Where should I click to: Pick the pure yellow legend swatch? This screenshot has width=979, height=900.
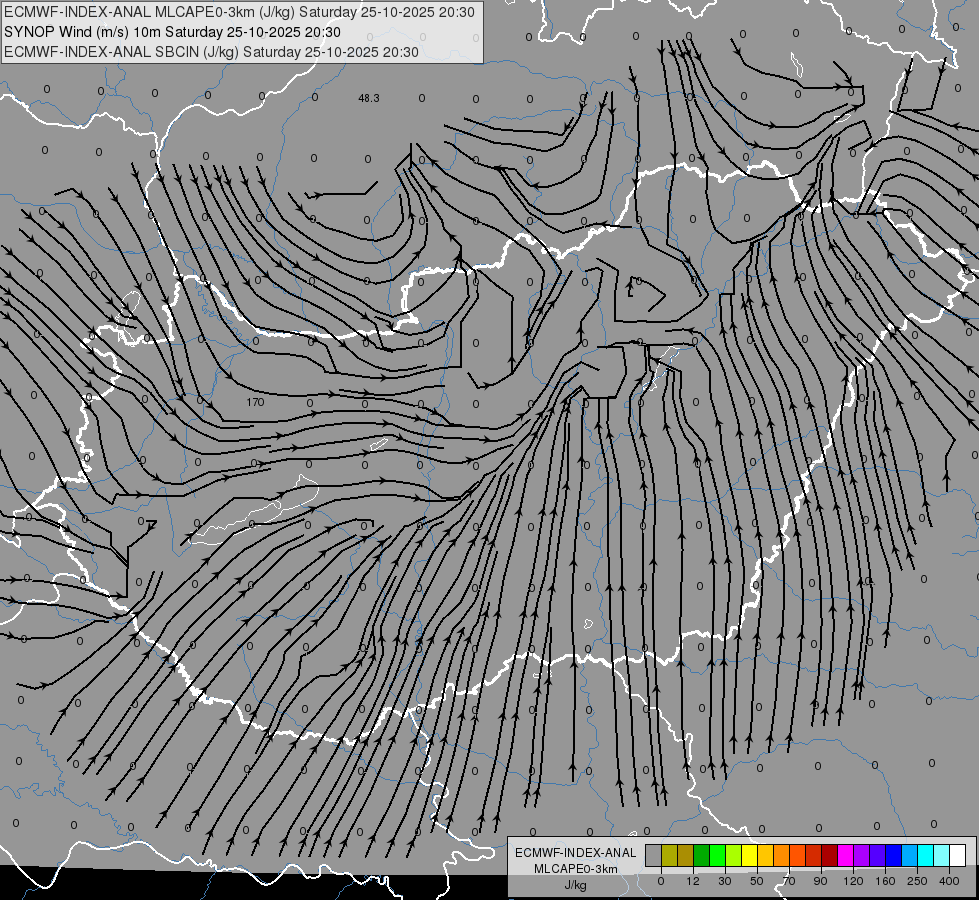point(749,856)
